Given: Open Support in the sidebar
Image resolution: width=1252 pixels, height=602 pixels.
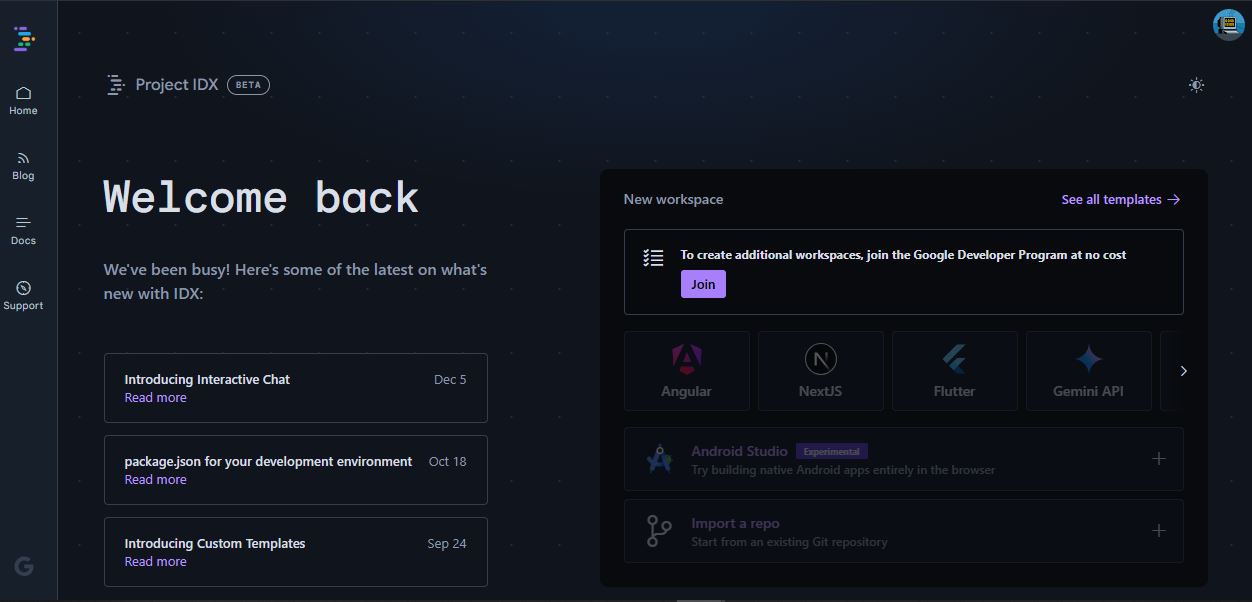Looking at the screenshot, I should click(x=23, y=296).
